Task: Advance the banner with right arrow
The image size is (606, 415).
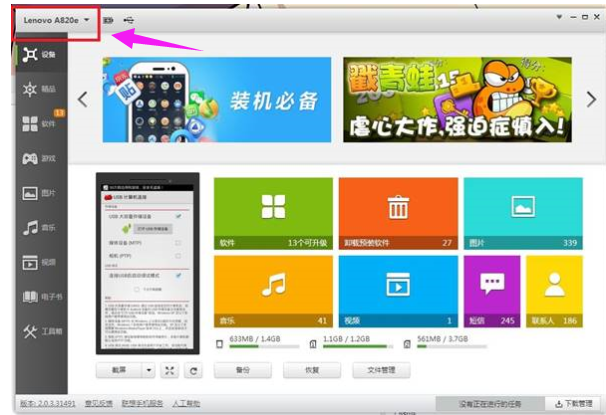Action: tap(590, 99)
